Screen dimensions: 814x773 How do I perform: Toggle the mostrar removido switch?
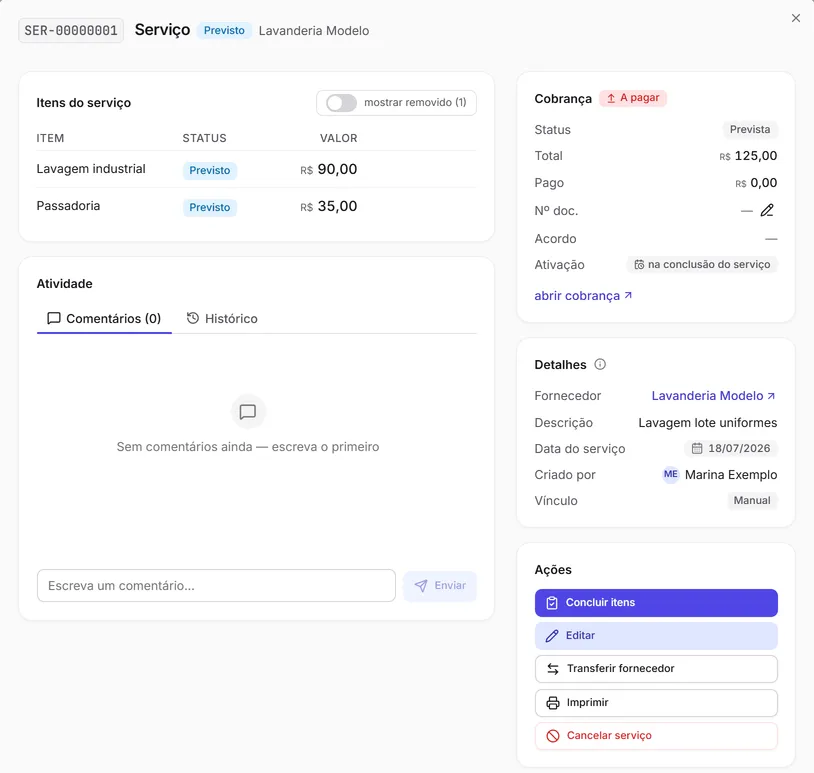click(x=341, y=103)
